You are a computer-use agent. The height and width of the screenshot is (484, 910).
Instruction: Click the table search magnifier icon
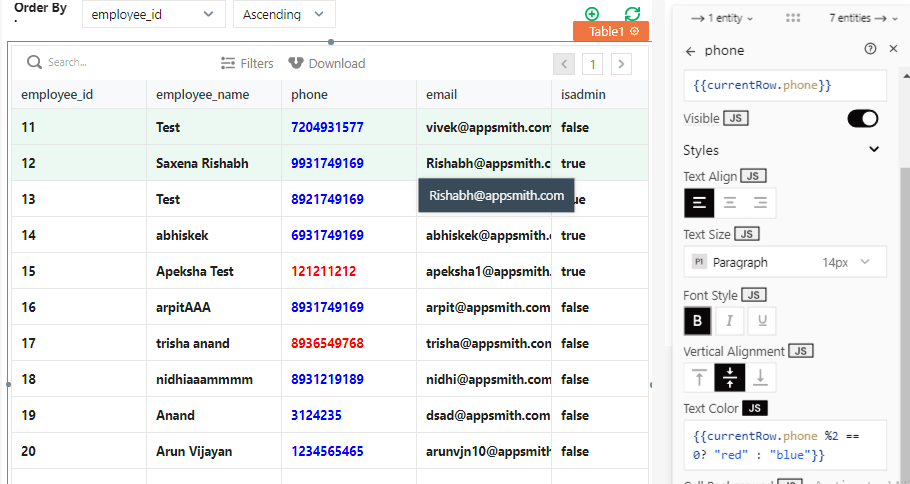(x=34, y=62)
